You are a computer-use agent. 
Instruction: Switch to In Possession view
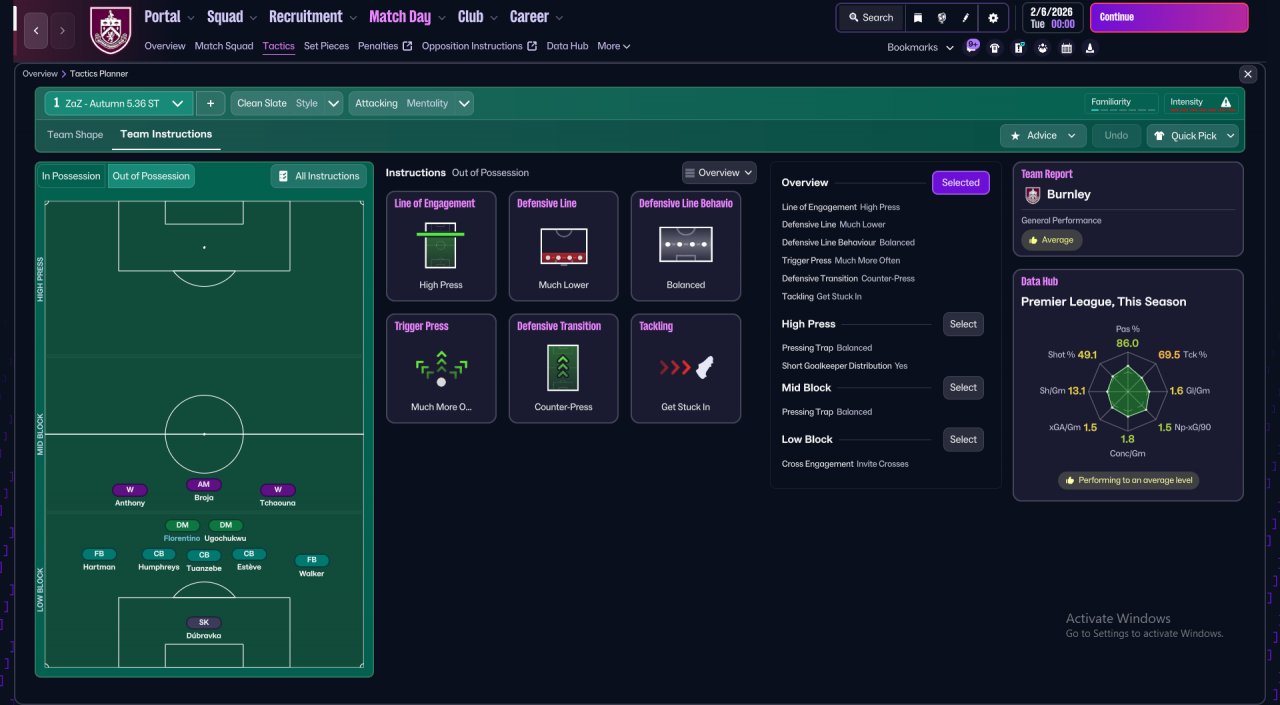70,176
